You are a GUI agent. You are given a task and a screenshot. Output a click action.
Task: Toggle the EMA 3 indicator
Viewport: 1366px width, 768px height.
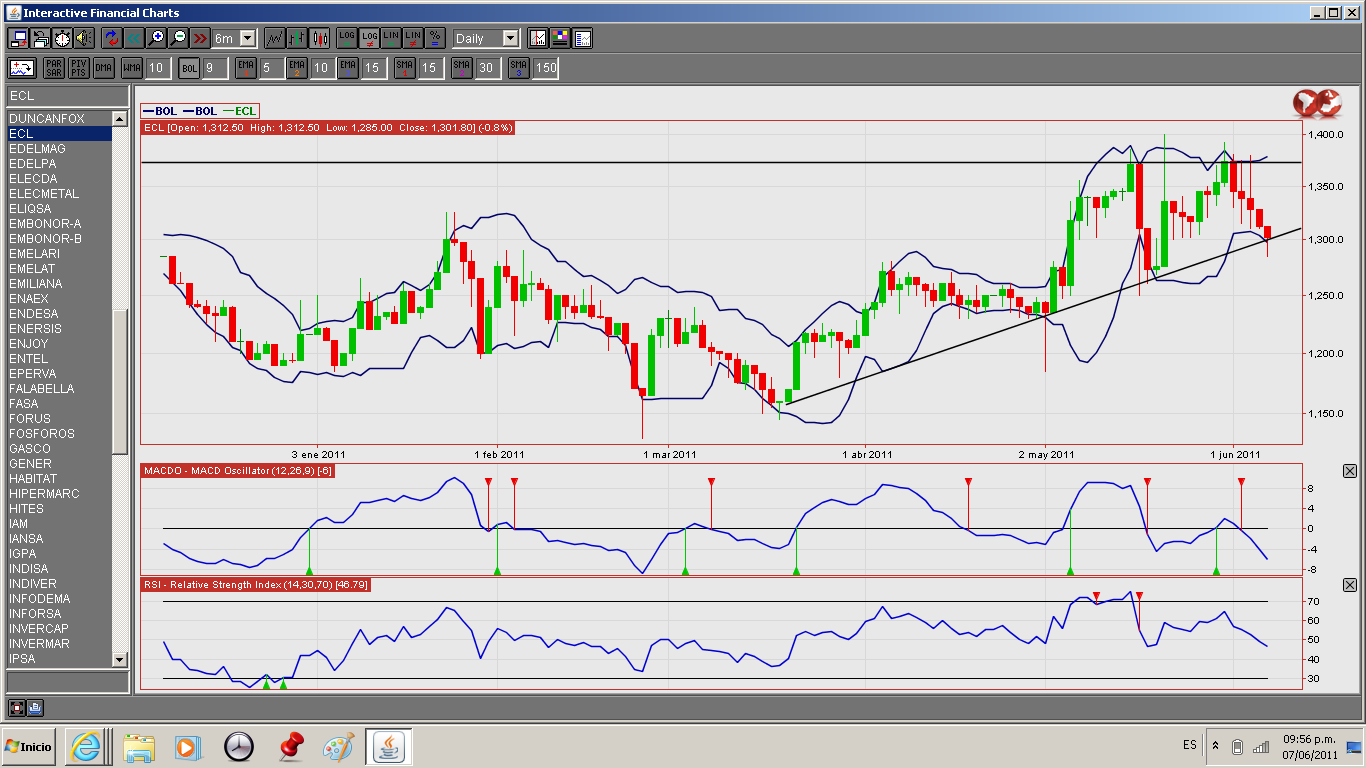347,67
